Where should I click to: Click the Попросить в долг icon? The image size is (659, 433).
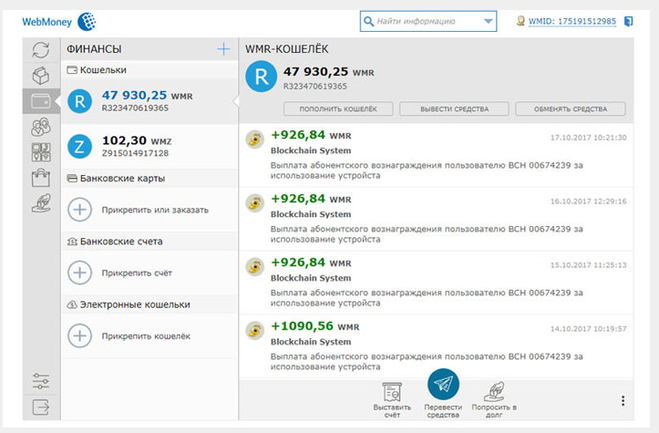coord(494,391)
